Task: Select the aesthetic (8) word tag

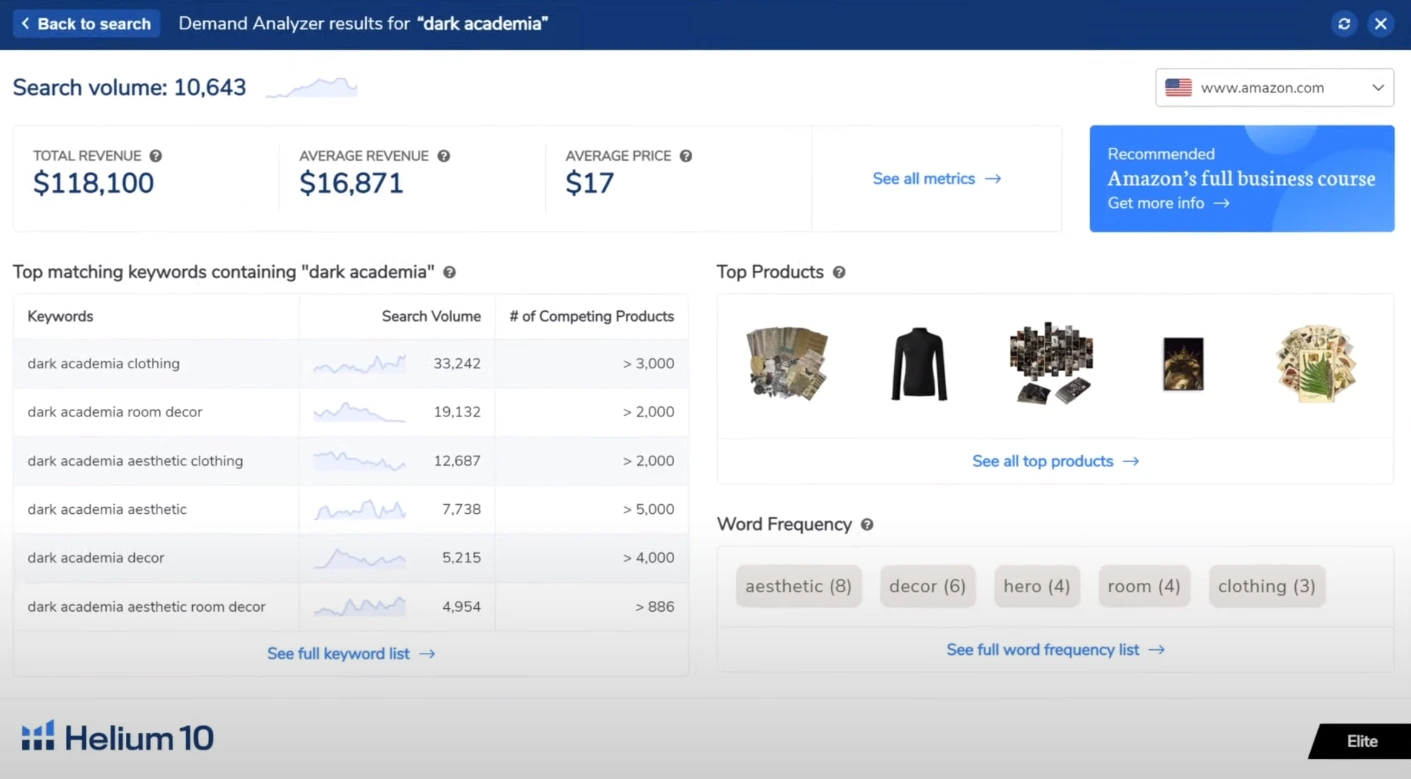Action: tap(798, 587)
